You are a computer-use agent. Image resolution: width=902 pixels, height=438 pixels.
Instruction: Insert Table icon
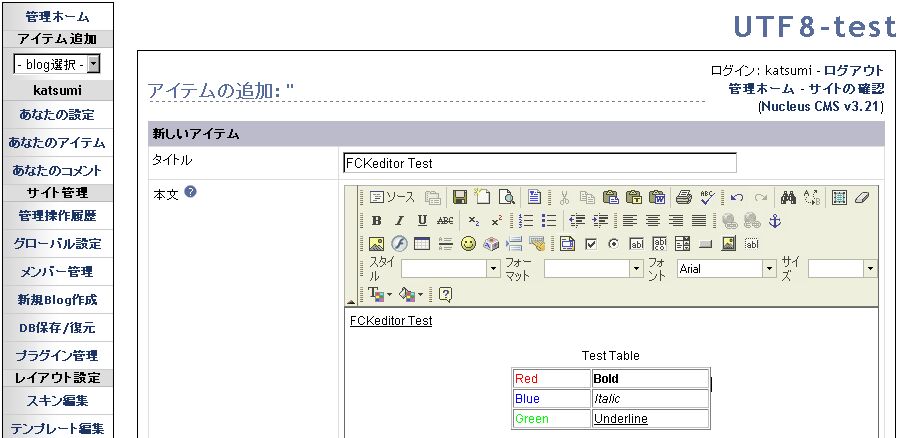(422, 244)
